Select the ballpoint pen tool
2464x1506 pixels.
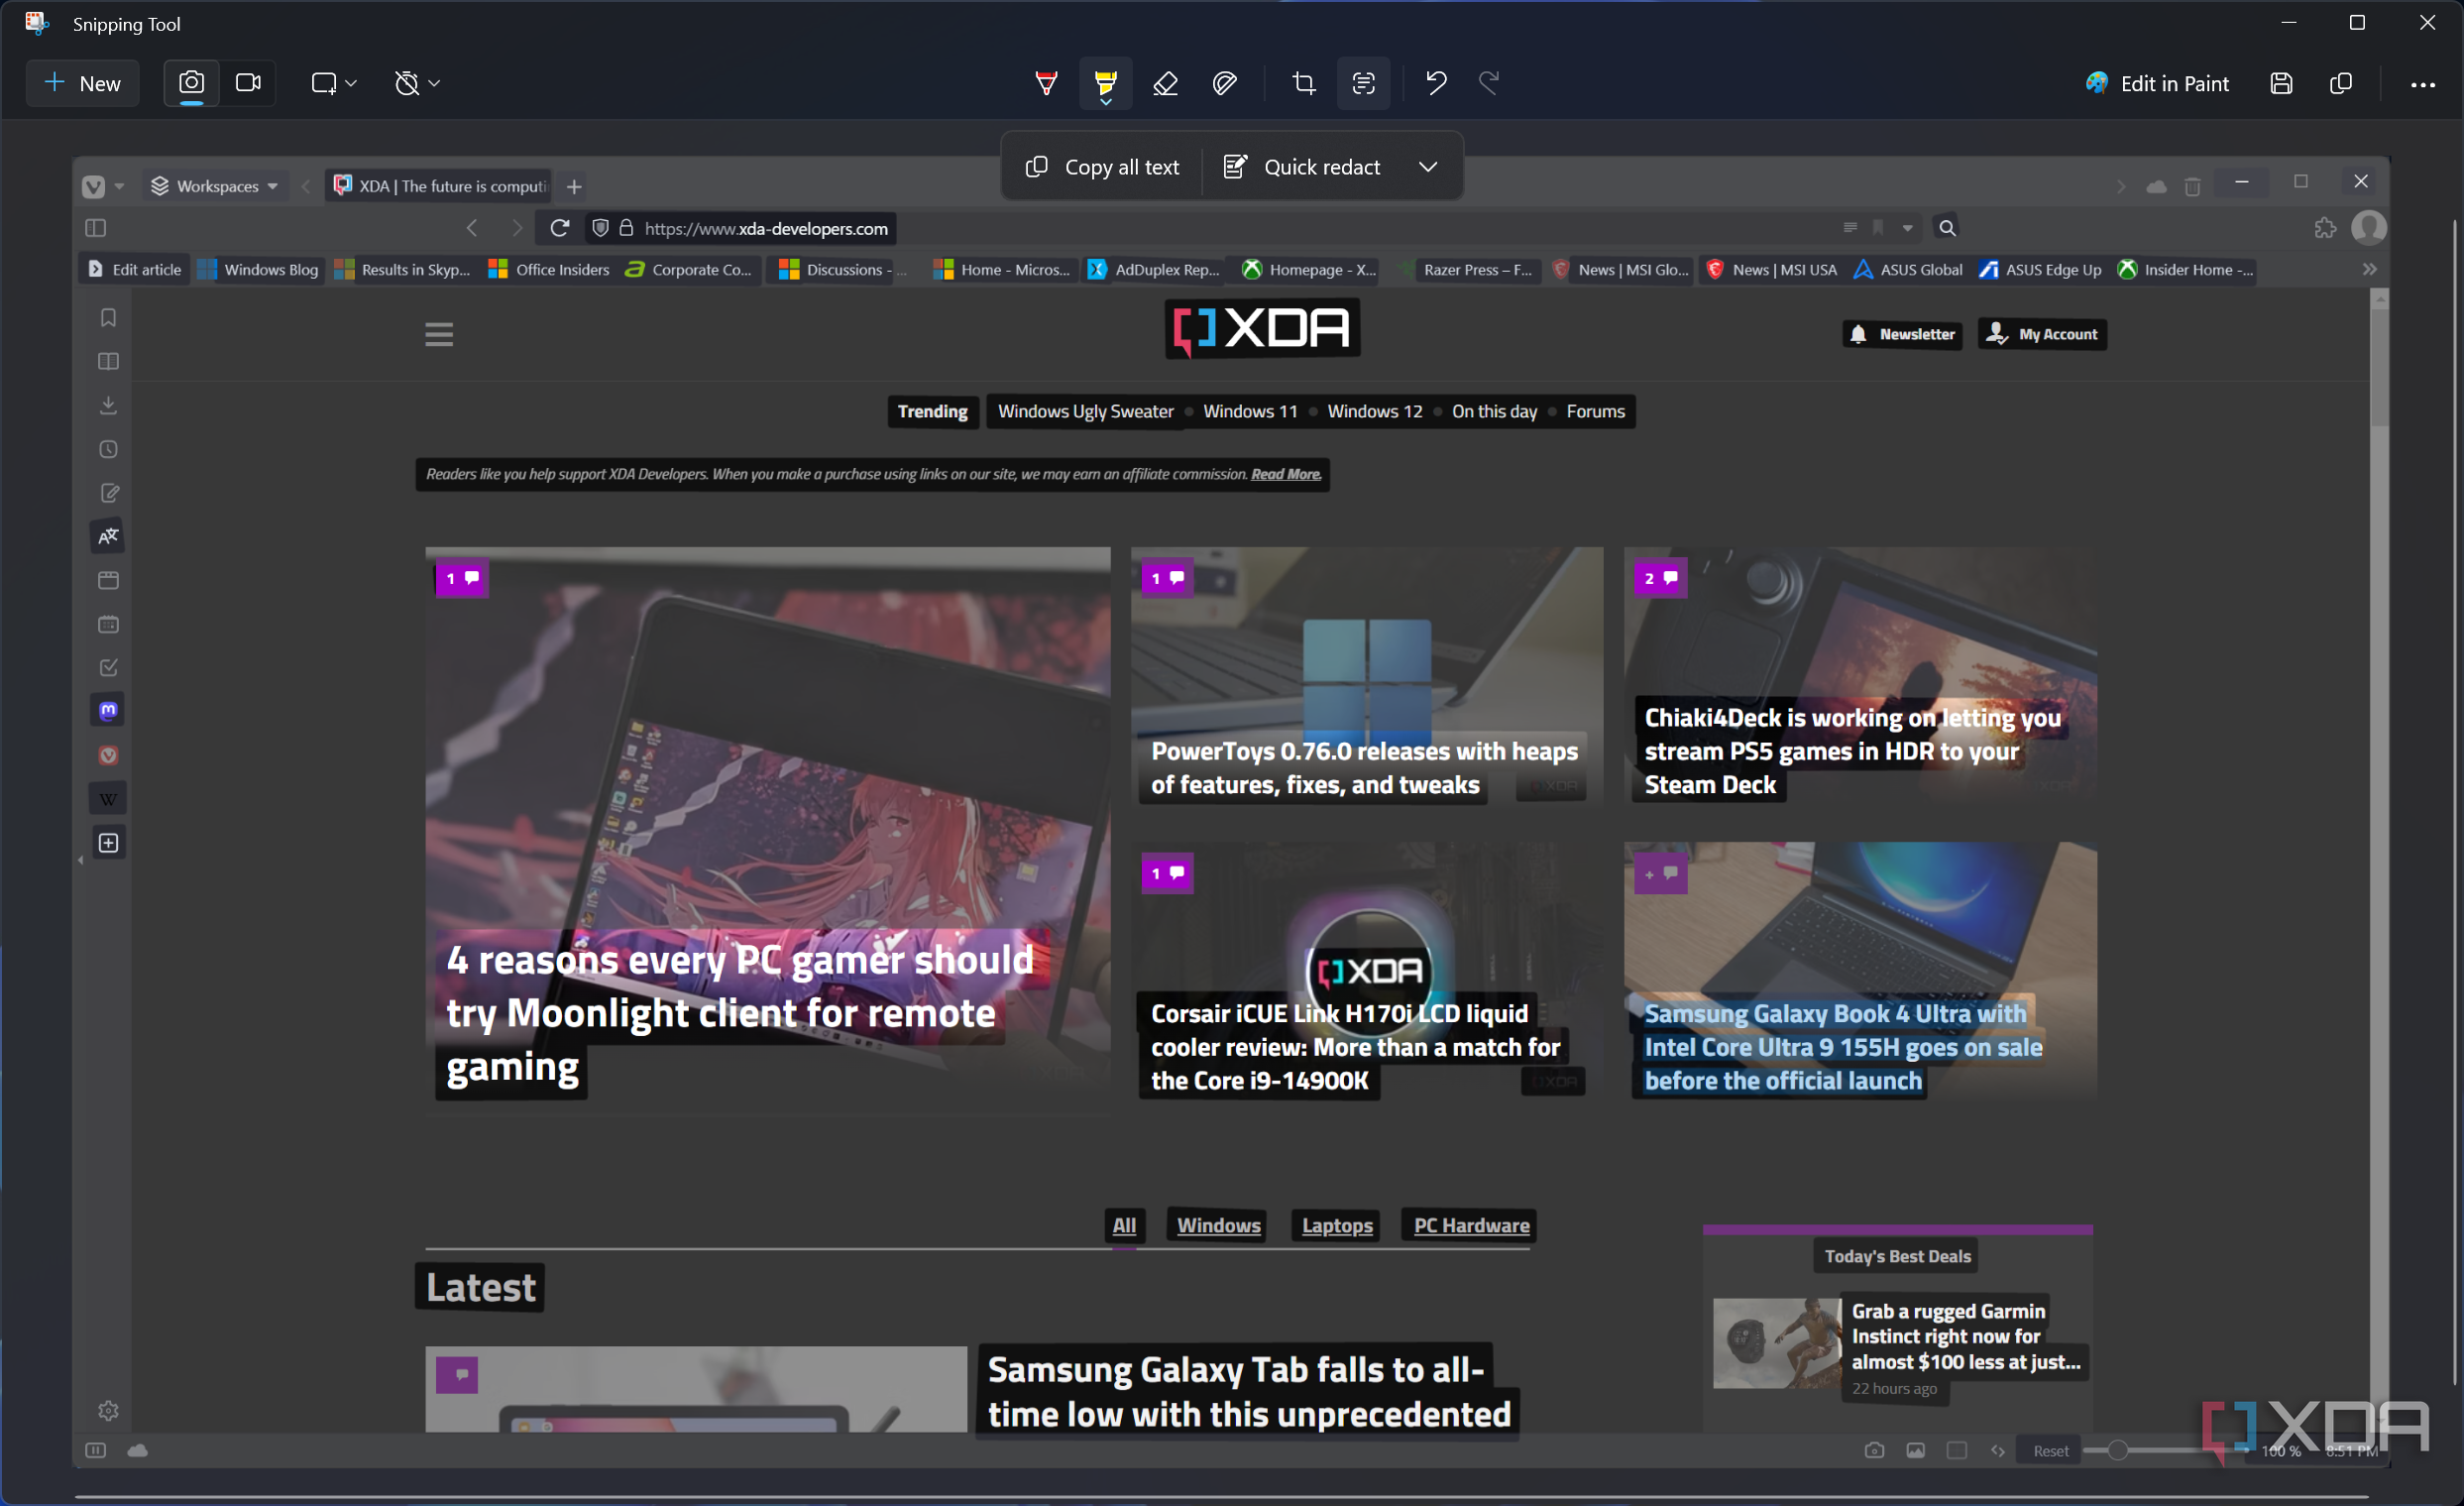pyautogui.click(x=1046, y=83)
